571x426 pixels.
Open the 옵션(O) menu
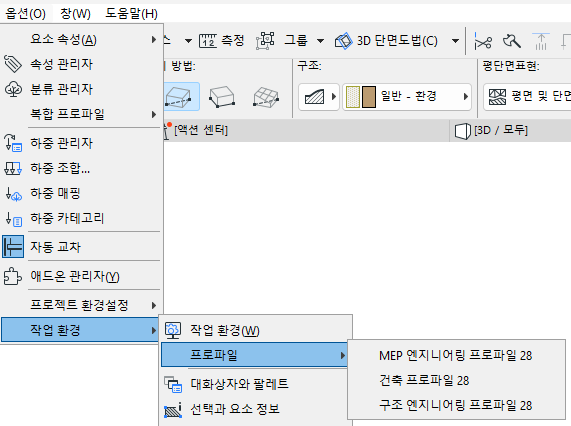point(25,14)
